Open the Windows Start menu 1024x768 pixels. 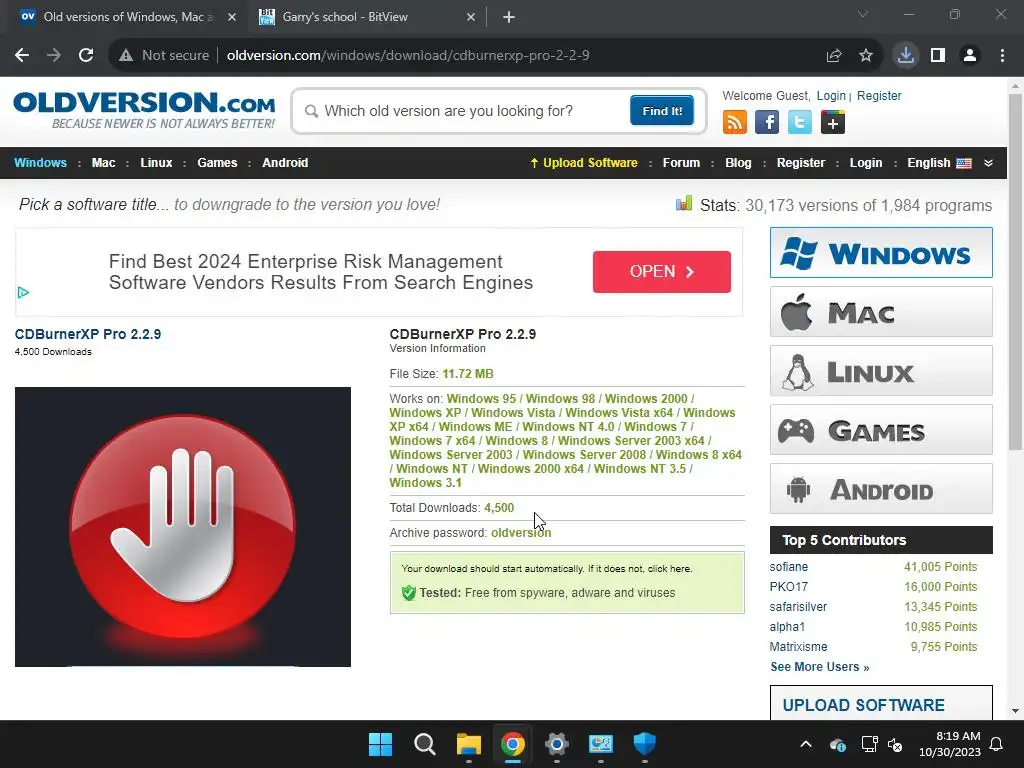(x=381, y=744)
